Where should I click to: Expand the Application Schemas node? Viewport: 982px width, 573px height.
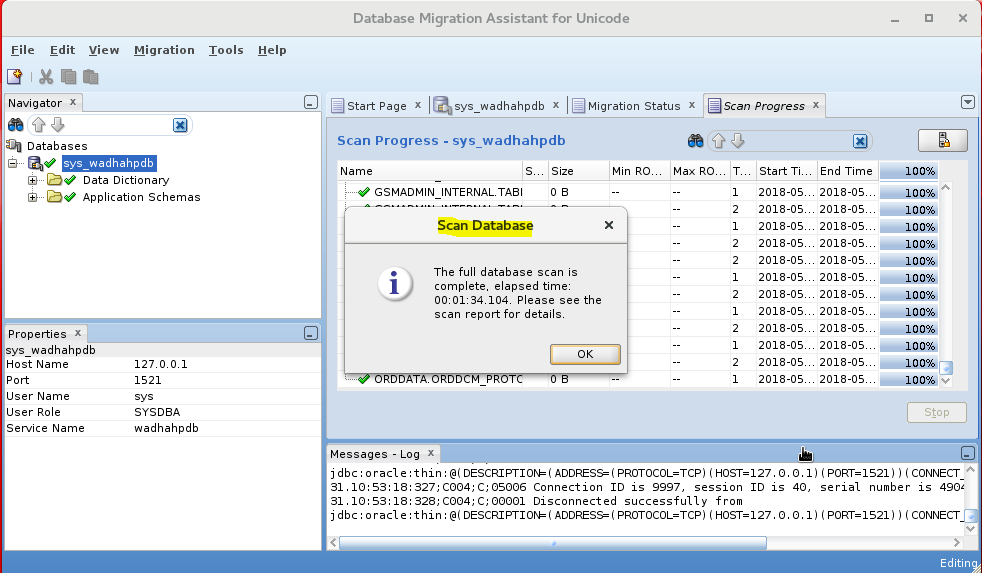pos(33,197)
